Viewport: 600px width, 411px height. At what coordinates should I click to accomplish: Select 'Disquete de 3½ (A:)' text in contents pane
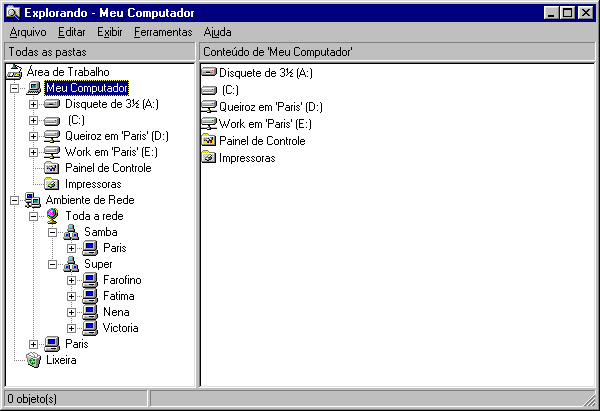pos(266,73)
